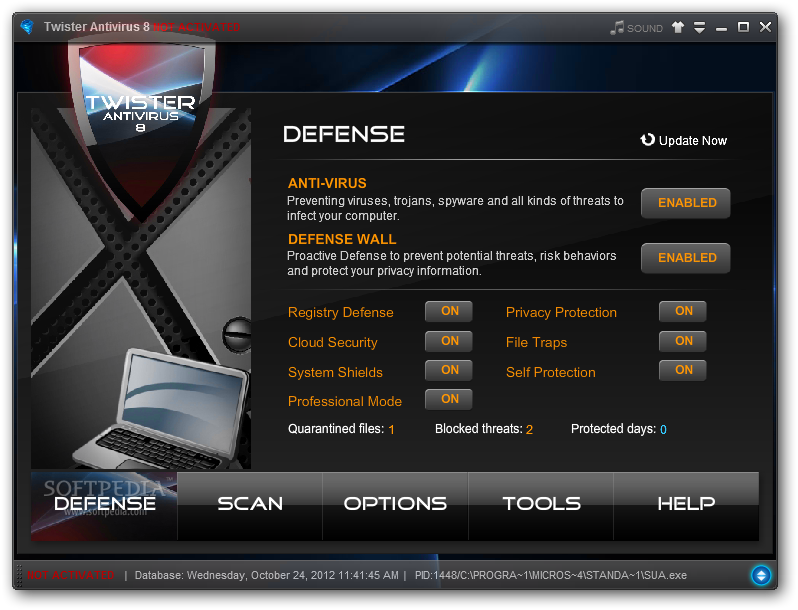The height and width of the screenshot is (610, 798).
Task: Click the Update Now refresh icon
Action: 647,139
